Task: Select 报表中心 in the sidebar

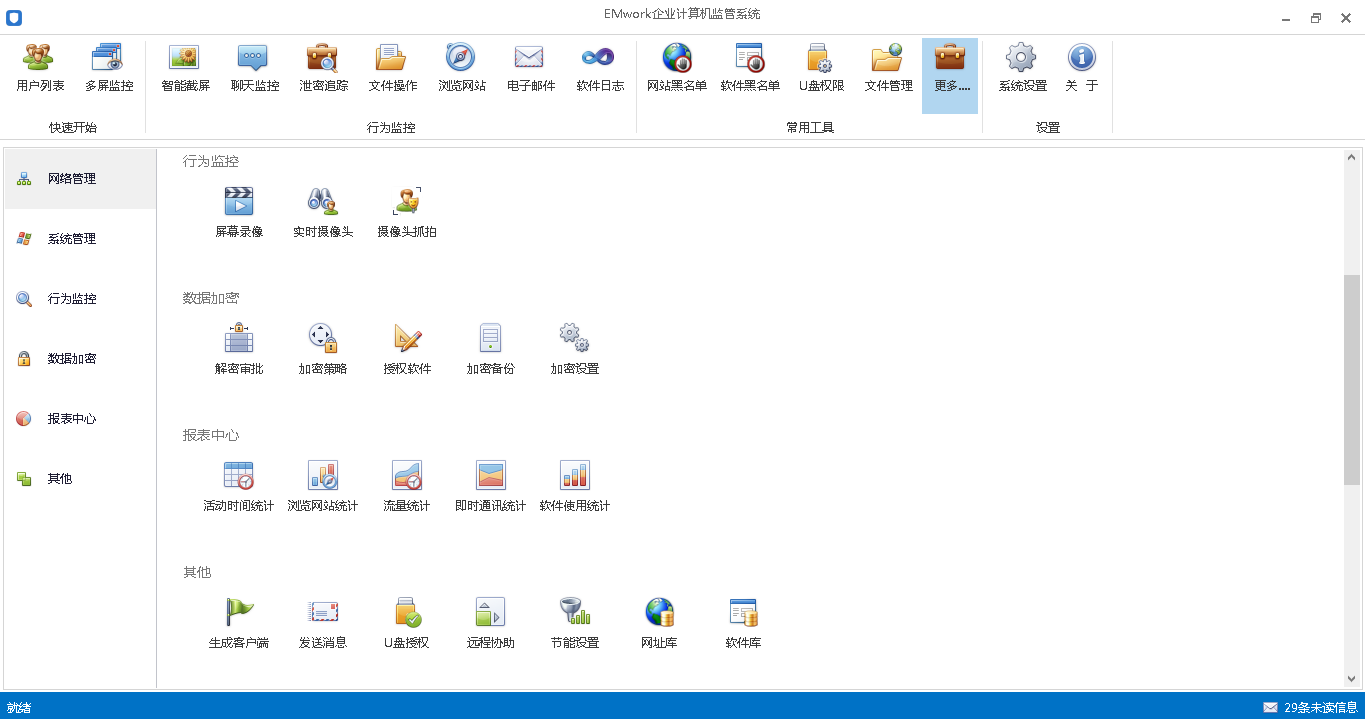Action: 80,419
